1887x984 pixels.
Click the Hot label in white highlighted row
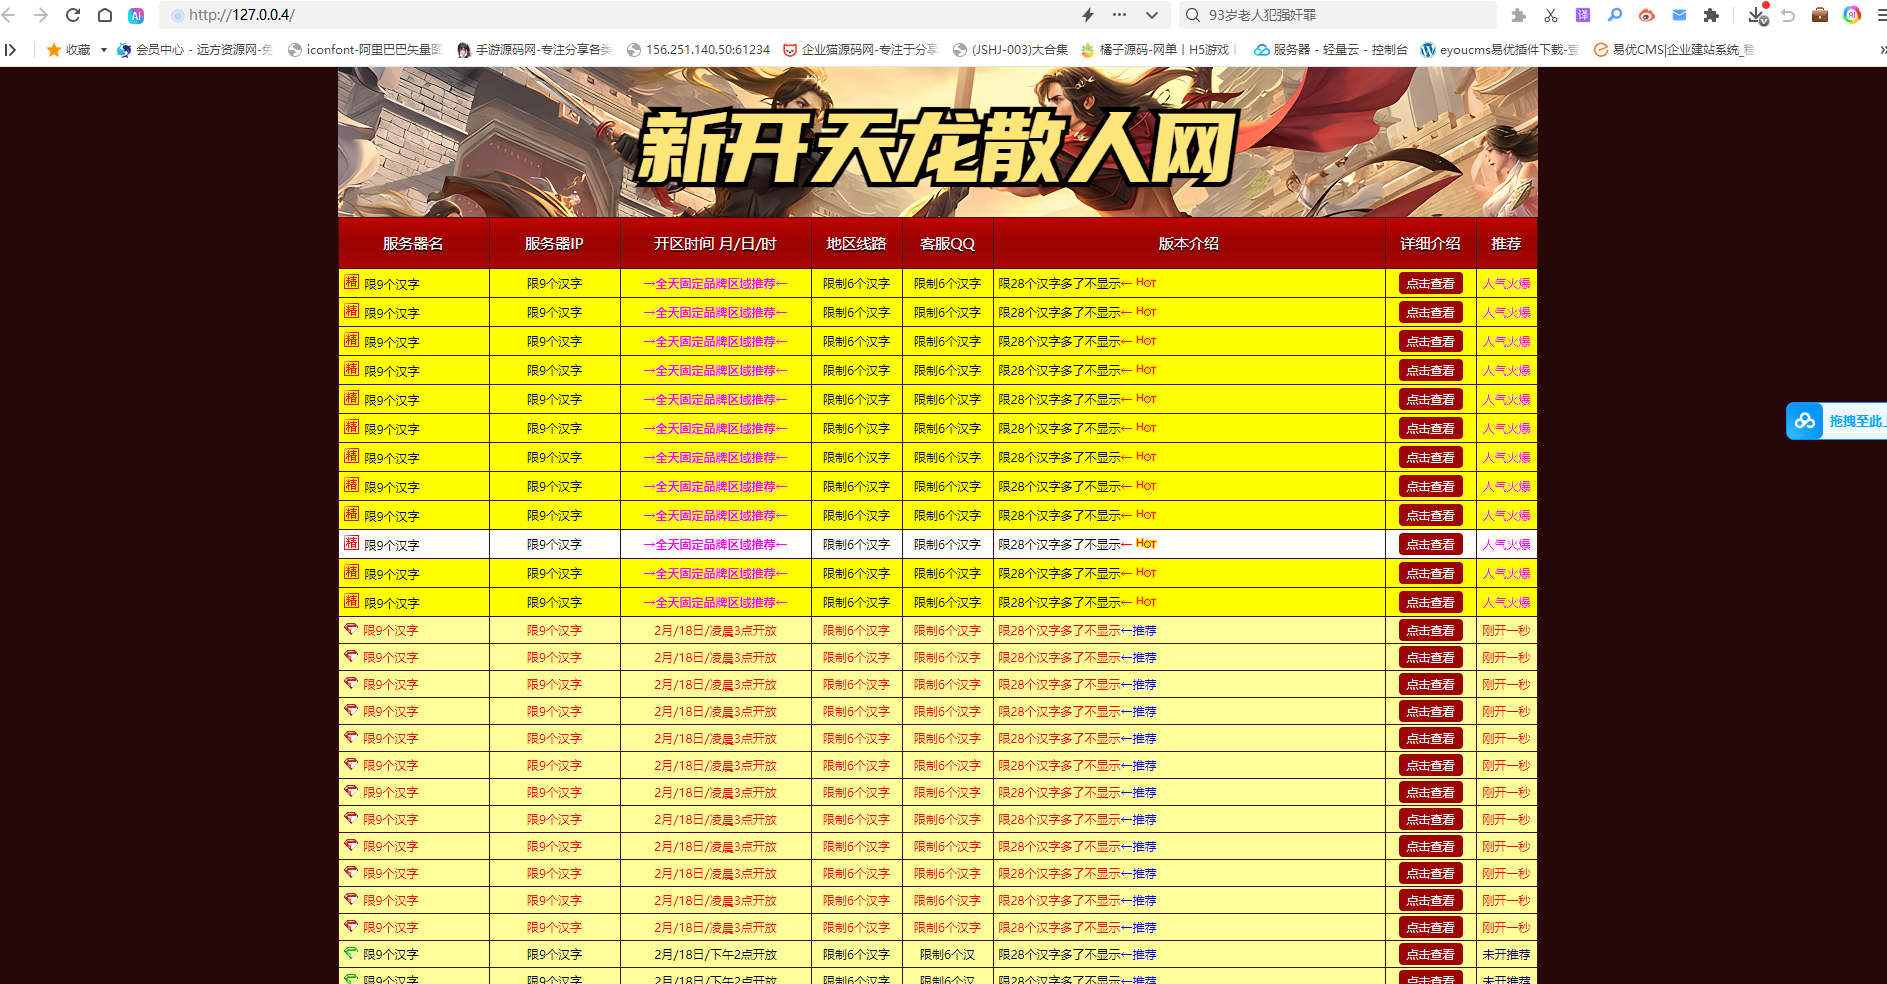point(1146,544)
